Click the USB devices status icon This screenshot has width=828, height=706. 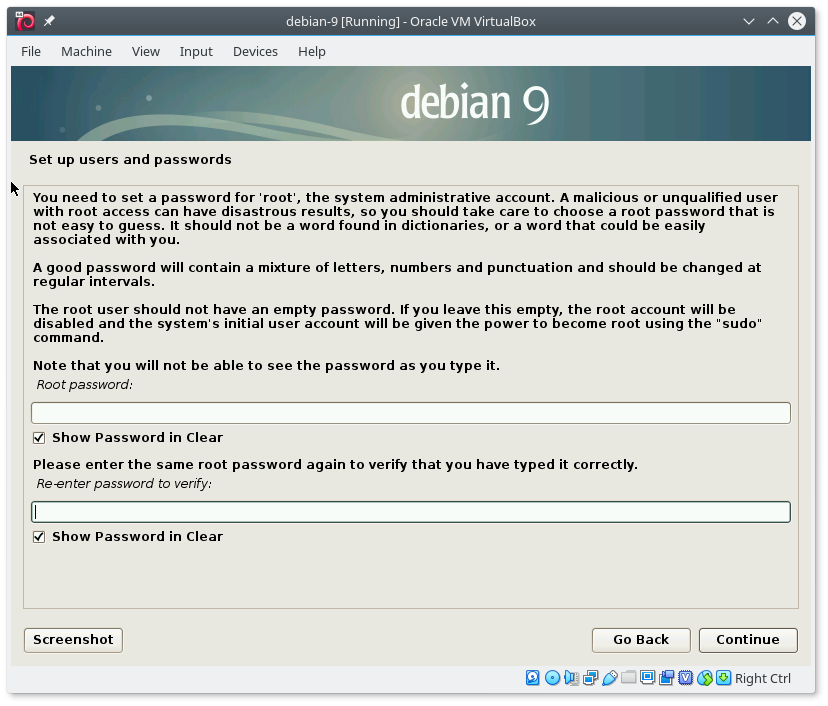click(x=609, y=678)
